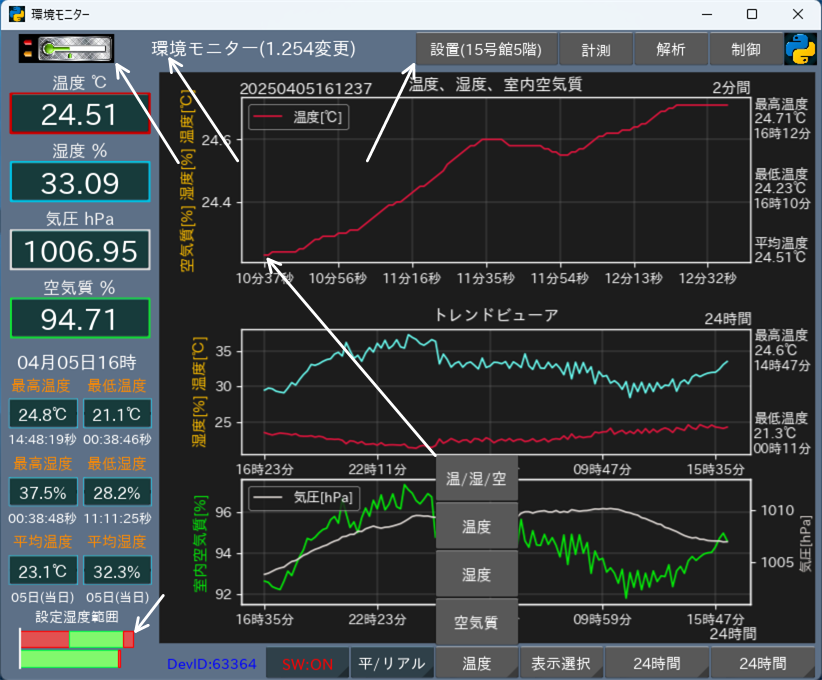Click the 環境モニター title bar app icon
The image size is (822, 680).
pyautogui.click(x=16, y=14)
